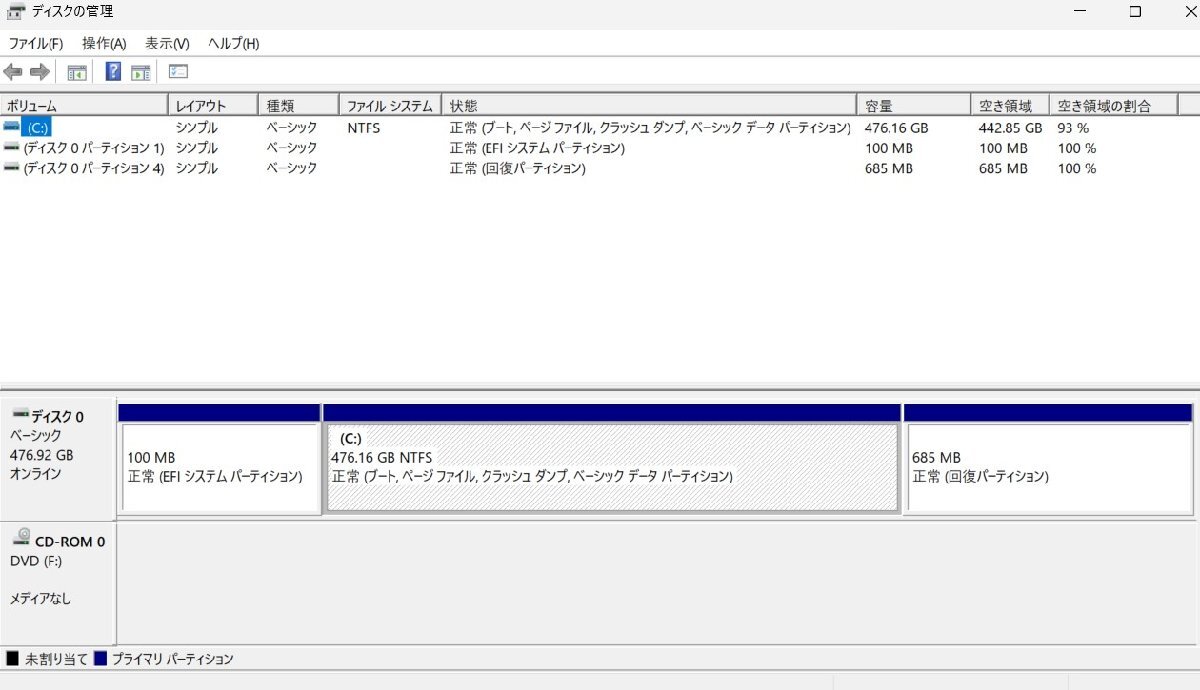Click 正常 (回復パーティション) status in list
This screenshot has height=690, width=1200.
pyautogui.click(x=517, y=168)
